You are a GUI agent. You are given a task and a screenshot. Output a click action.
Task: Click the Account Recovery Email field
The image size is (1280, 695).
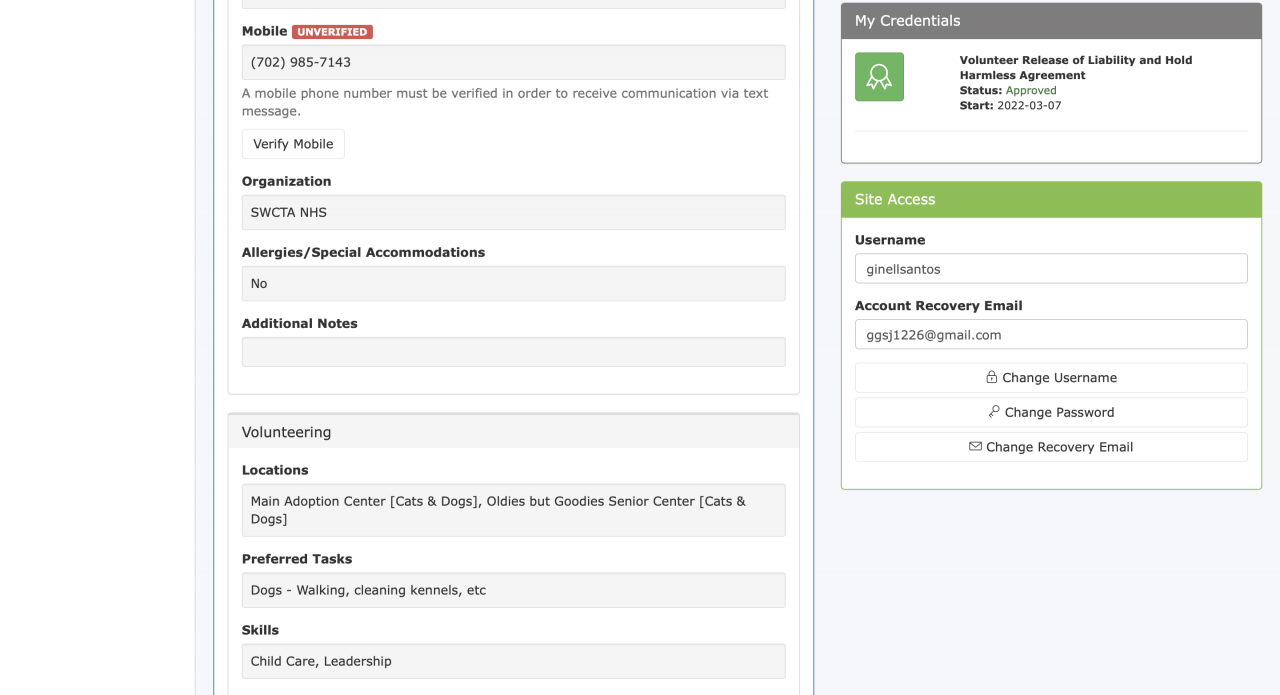pyautogui.click(x=1051, y=335)
